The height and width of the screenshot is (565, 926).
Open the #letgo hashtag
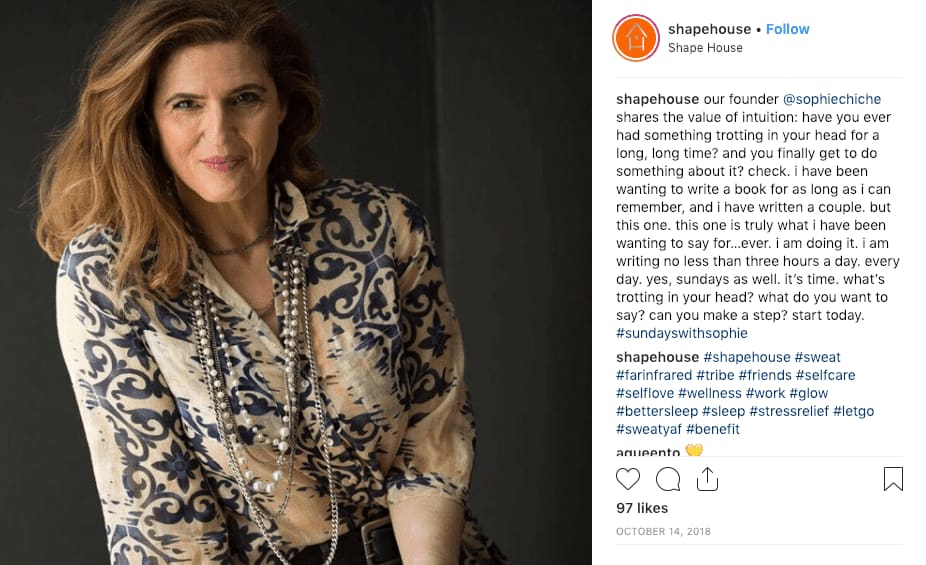coord(853,411)
